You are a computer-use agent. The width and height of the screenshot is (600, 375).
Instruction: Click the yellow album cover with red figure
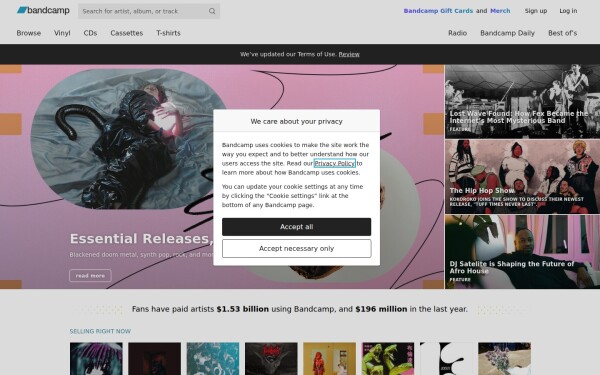point(329,359)
